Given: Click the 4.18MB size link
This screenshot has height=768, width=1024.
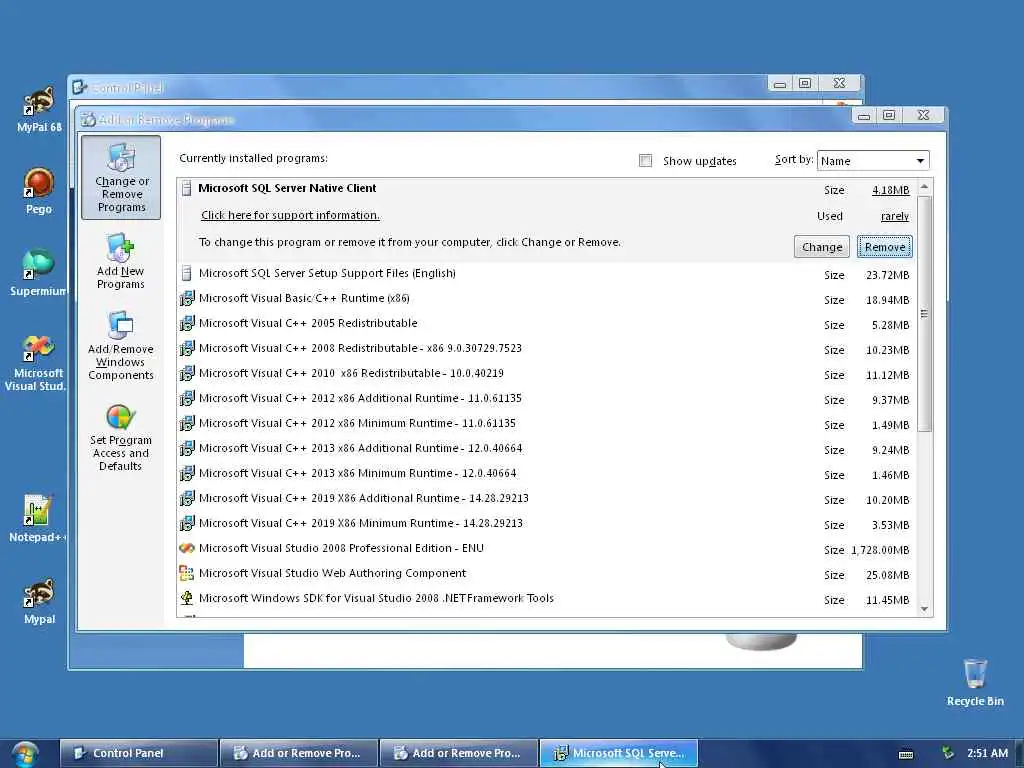Looking at the screenshot, I should 890,190.
